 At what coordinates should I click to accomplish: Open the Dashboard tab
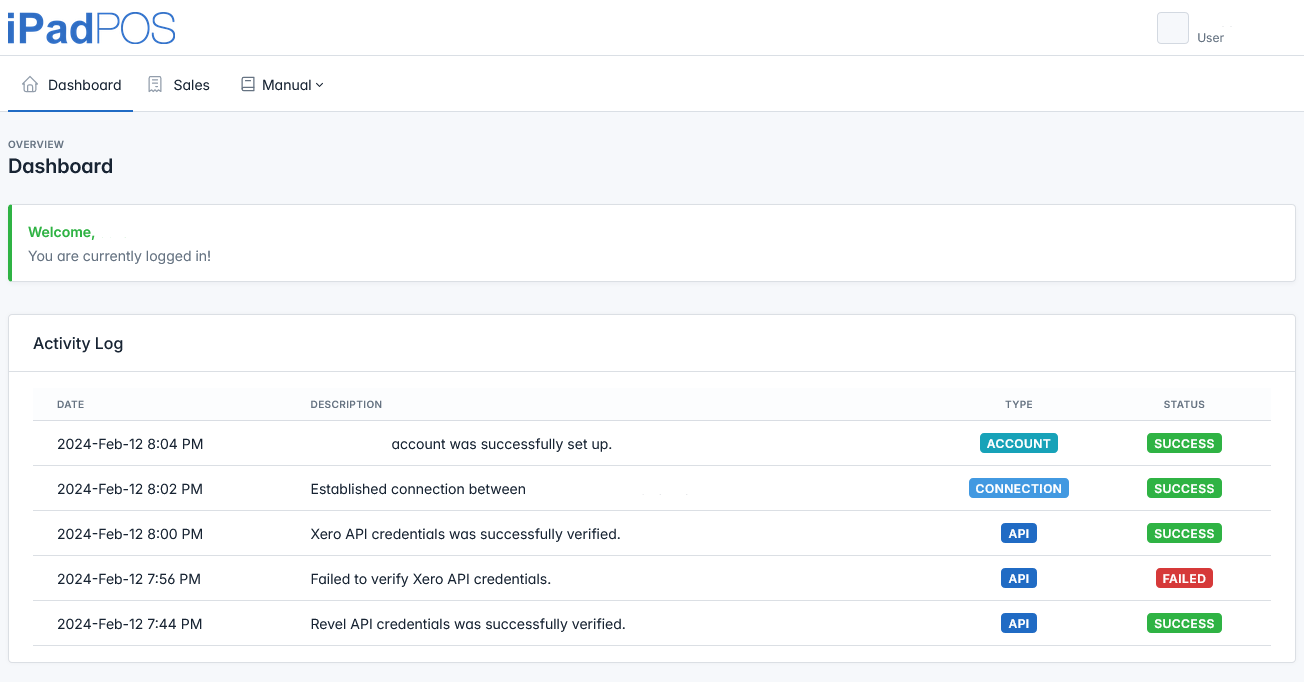(84, 85)
